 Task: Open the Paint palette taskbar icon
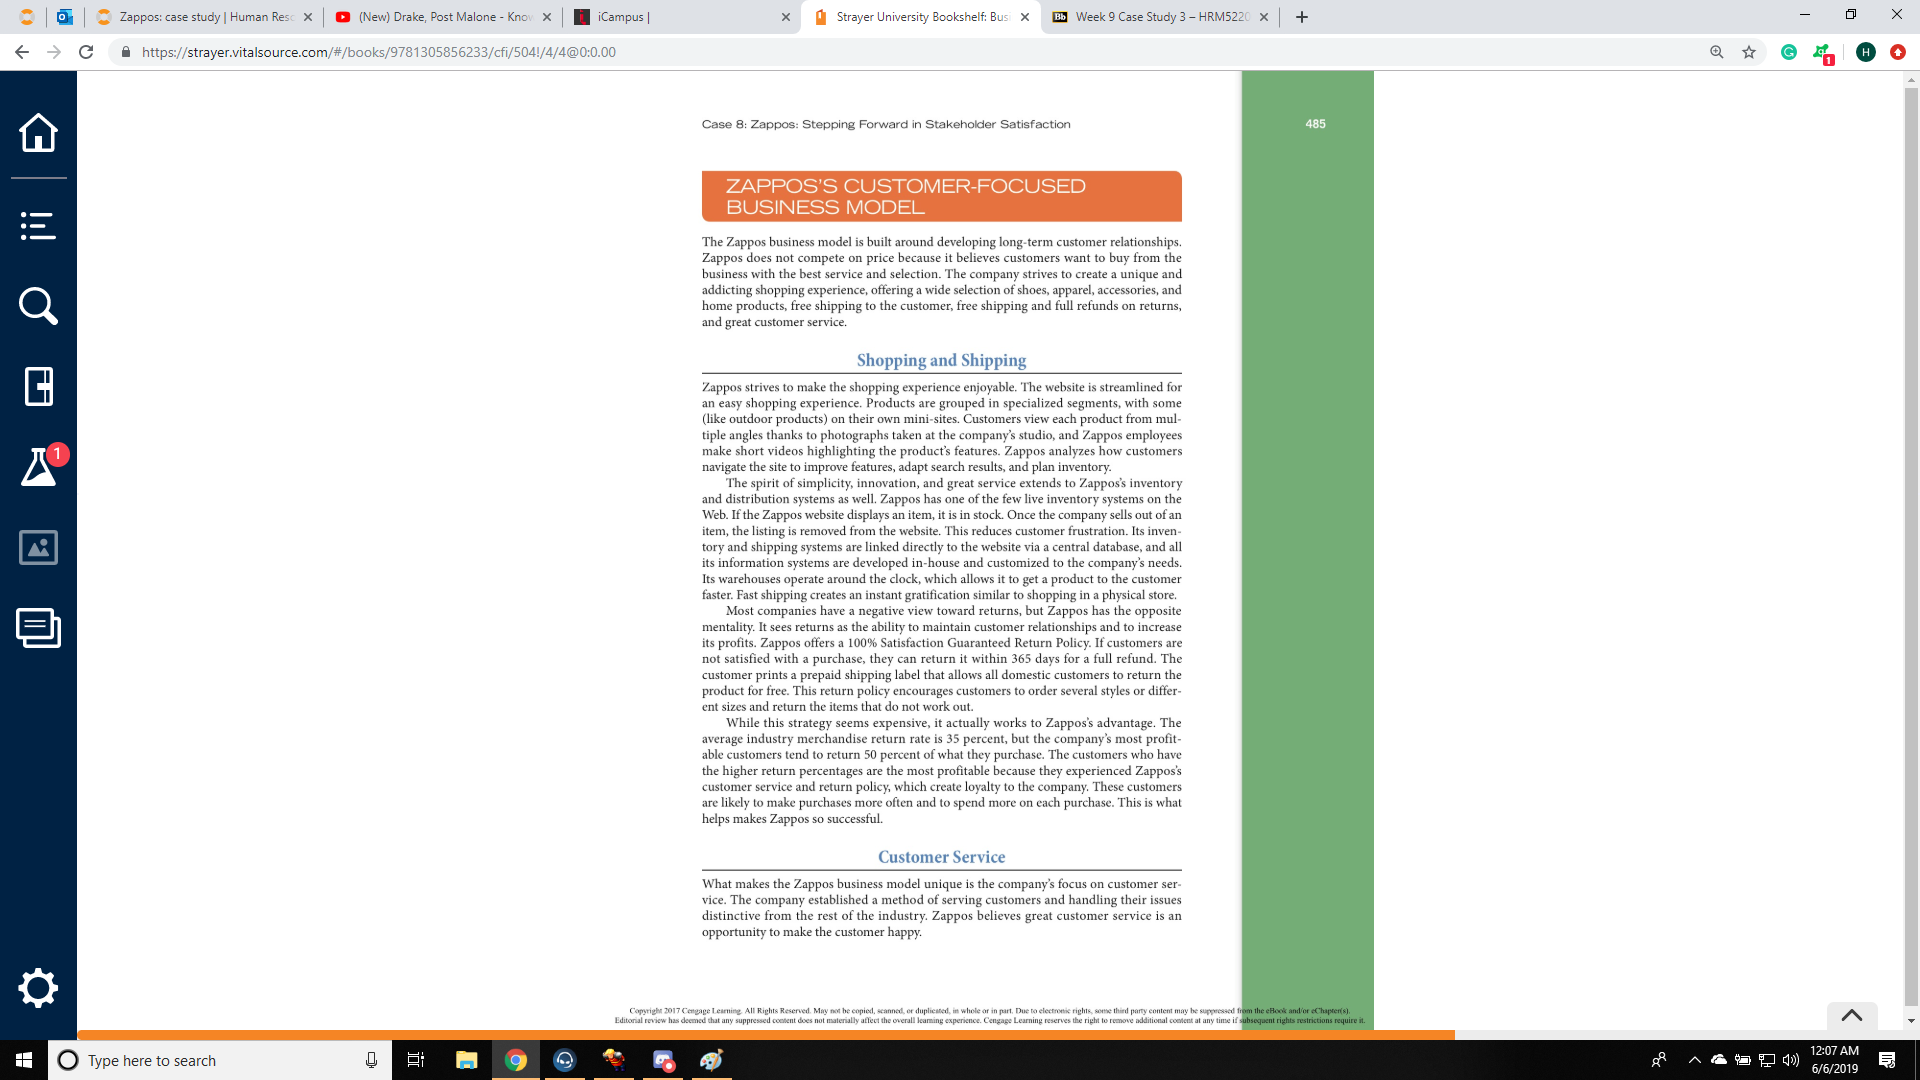(711, 1060)
